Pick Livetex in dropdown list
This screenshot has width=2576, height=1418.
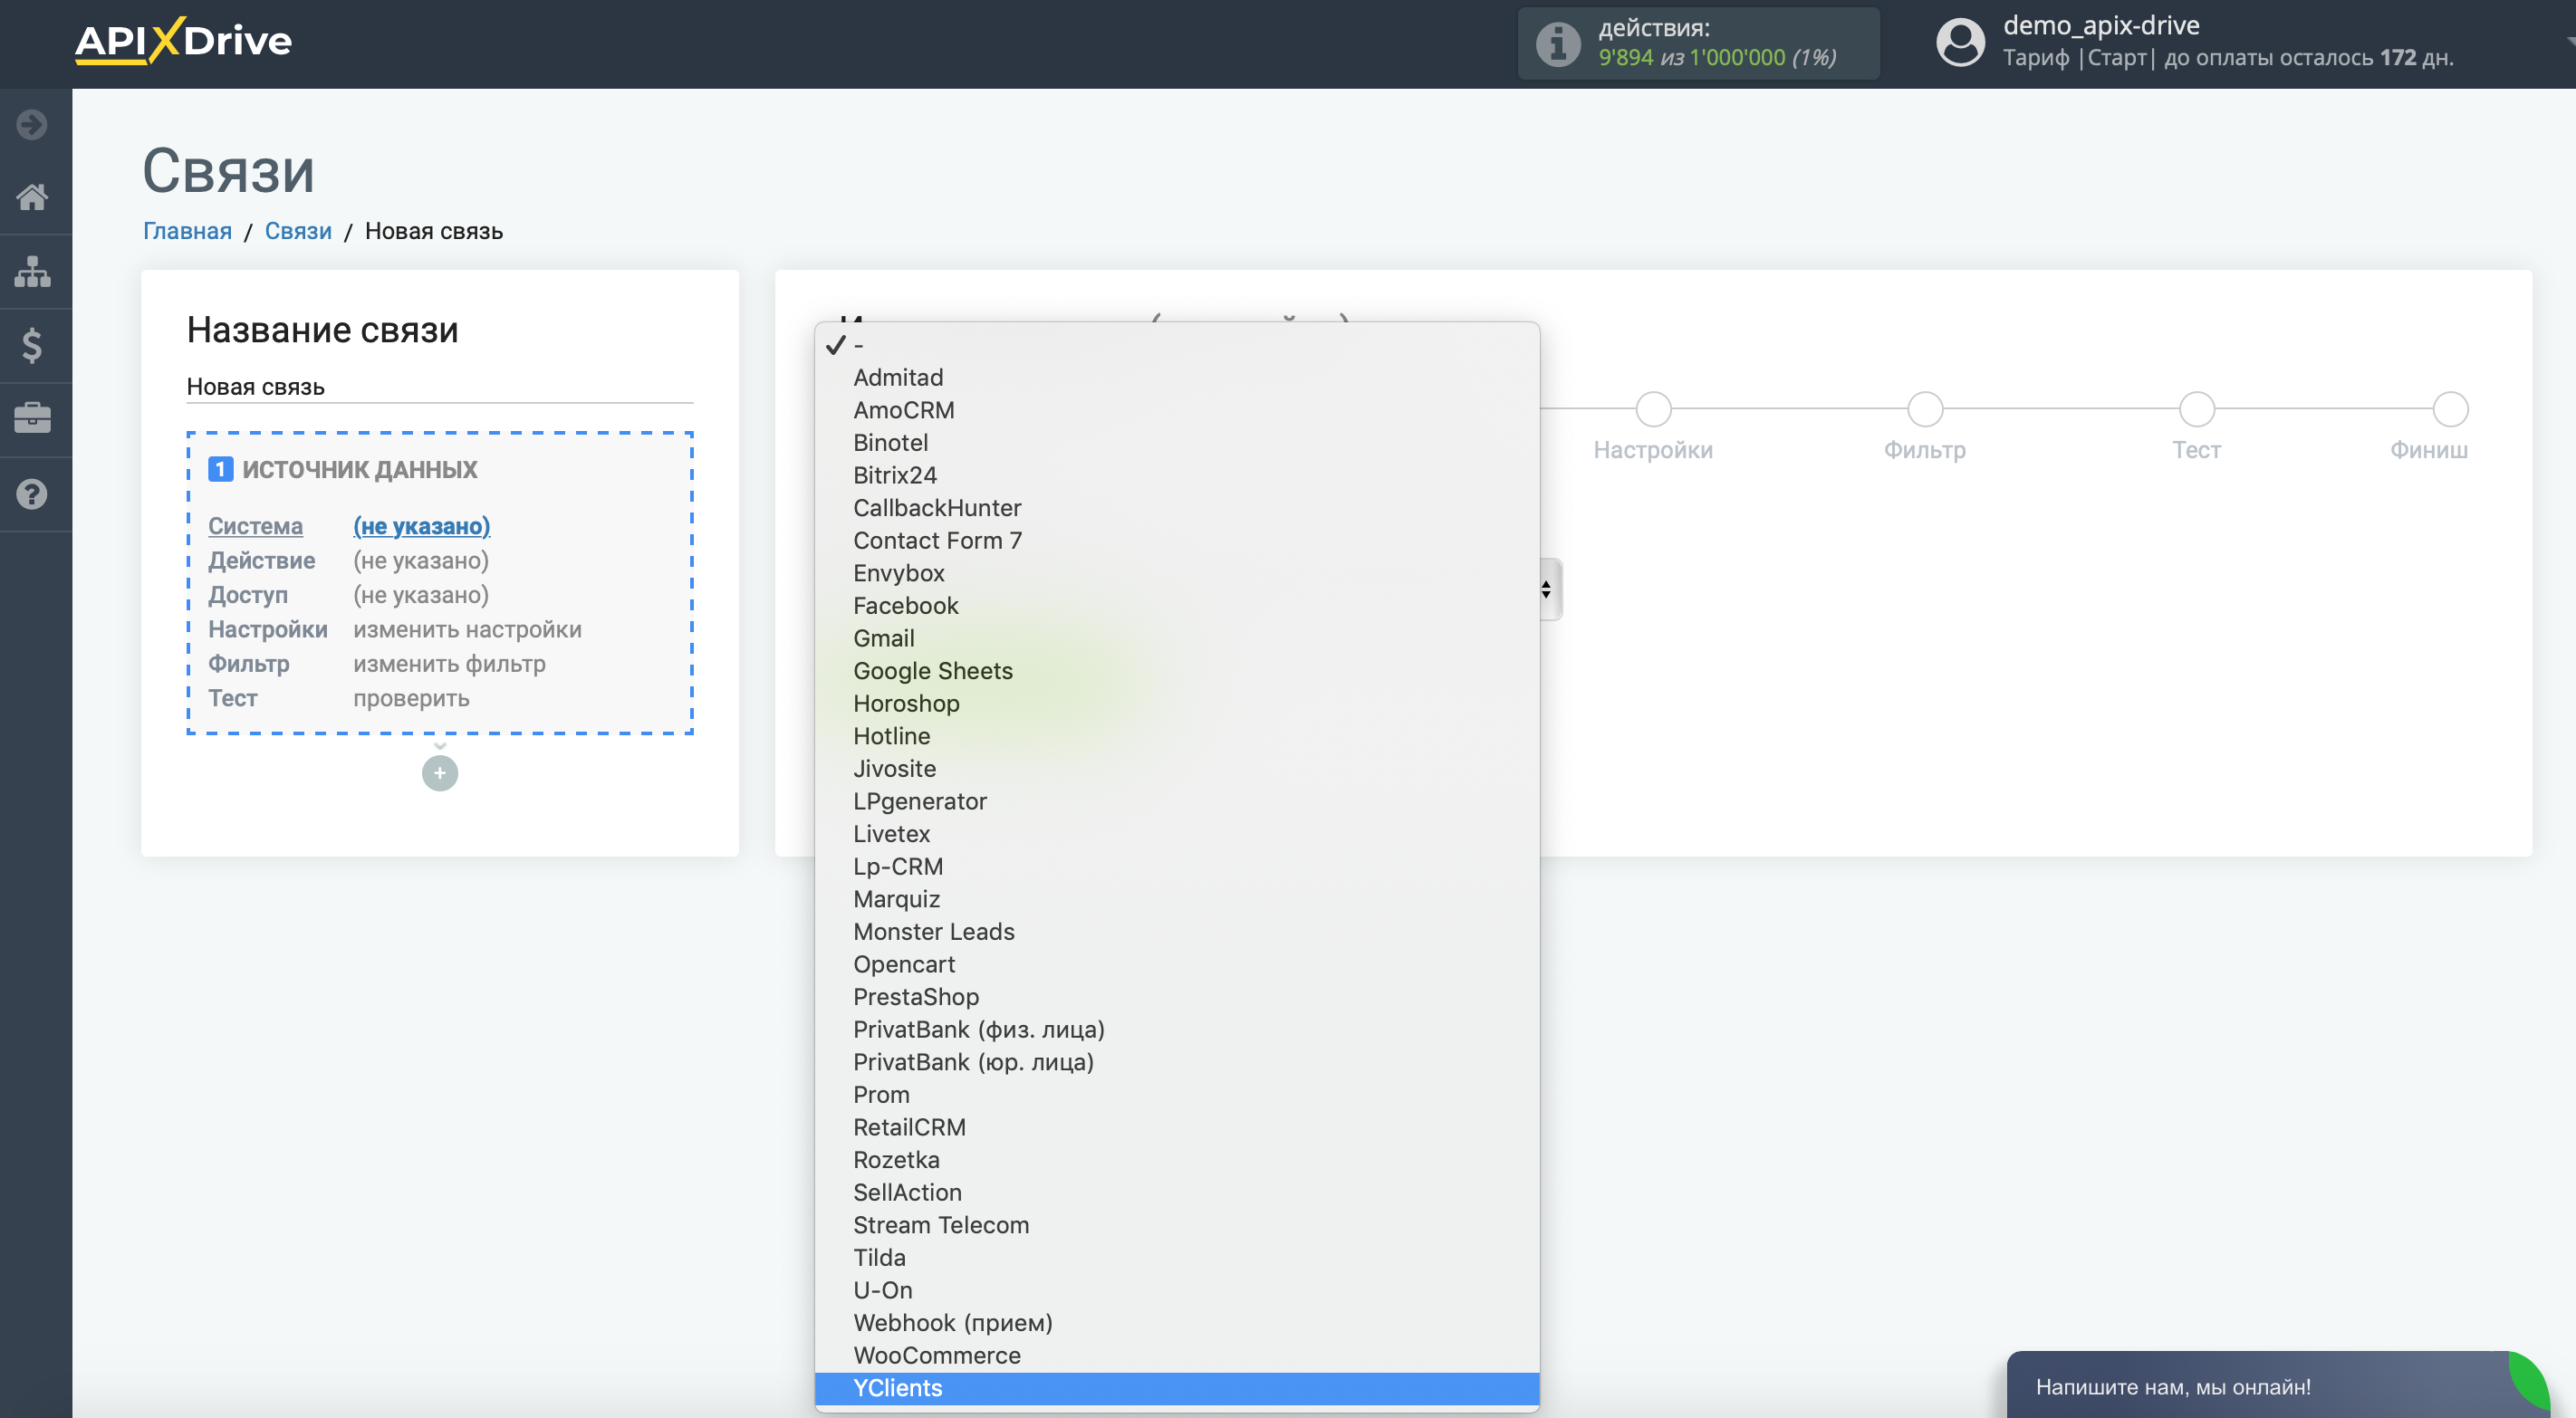pos(1177,835)
